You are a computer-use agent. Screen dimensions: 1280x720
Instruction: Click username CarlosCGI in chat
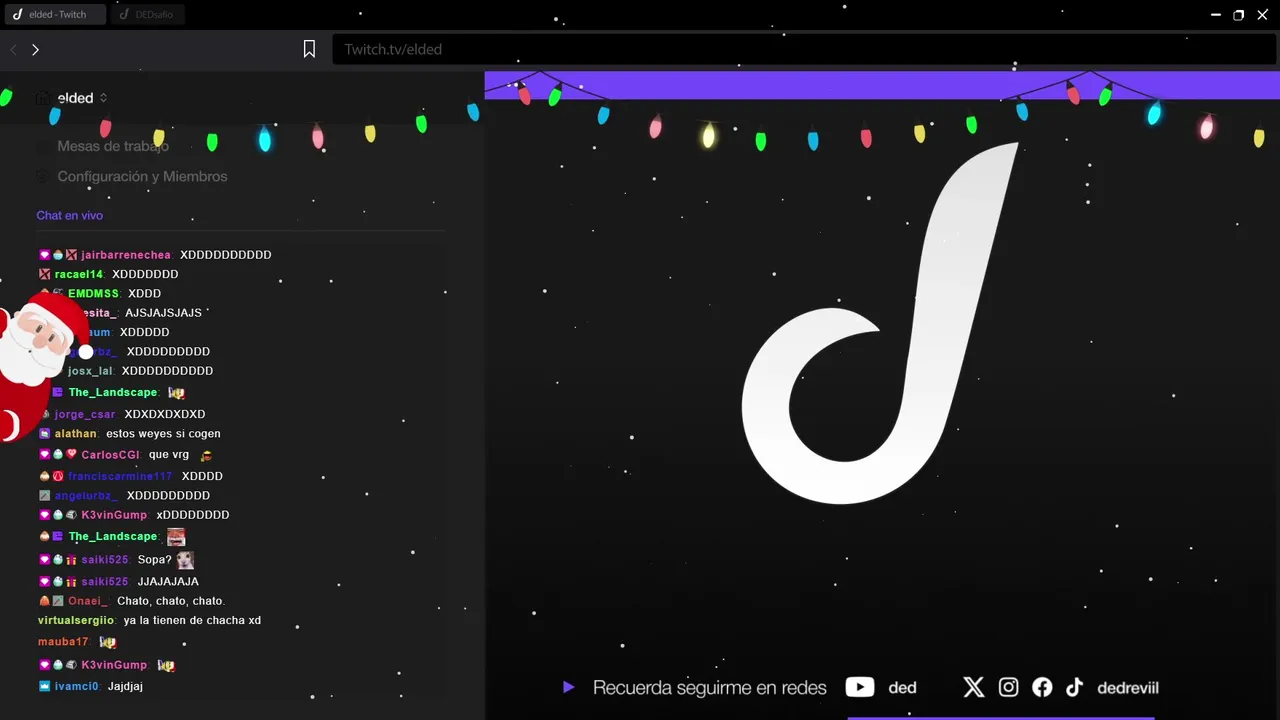click(x=110, y=455)
